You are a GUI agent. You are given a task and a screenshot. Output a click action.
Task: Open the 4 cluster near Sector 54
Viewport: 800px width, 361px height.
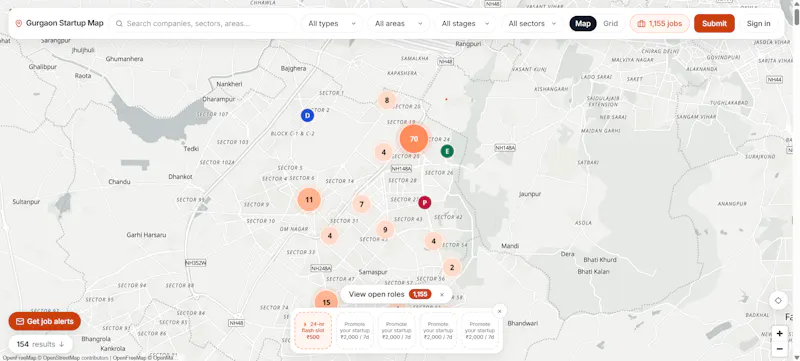pos(433,241)
